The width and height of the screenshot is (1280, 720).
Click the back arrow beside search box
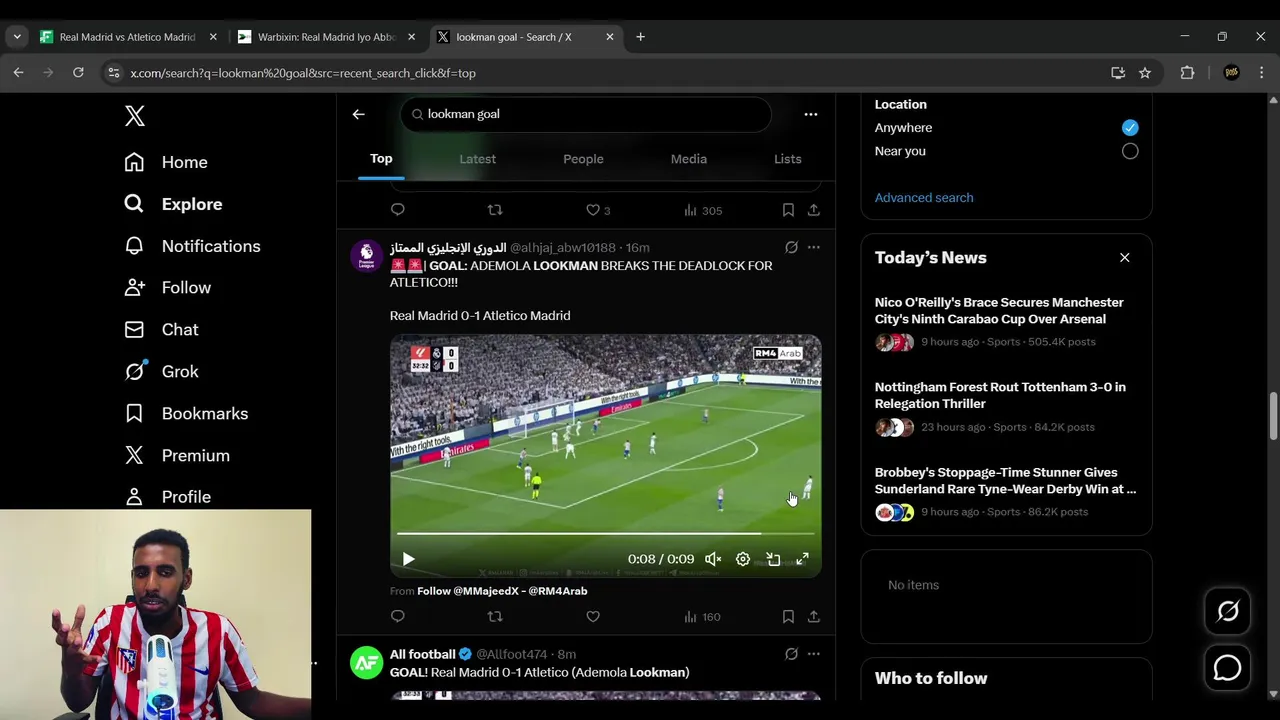(358, 114)
